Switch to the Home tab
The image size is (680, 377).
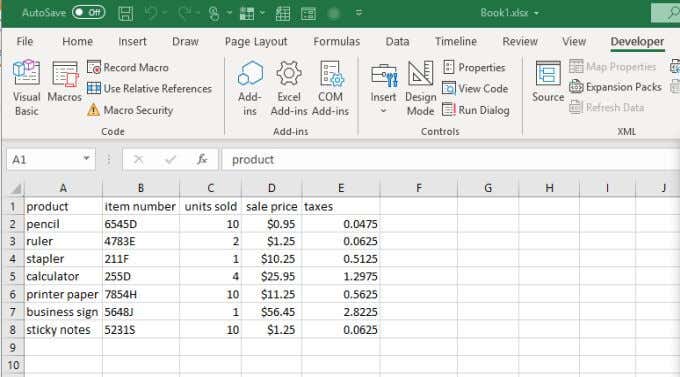click(x=77, y=41)
